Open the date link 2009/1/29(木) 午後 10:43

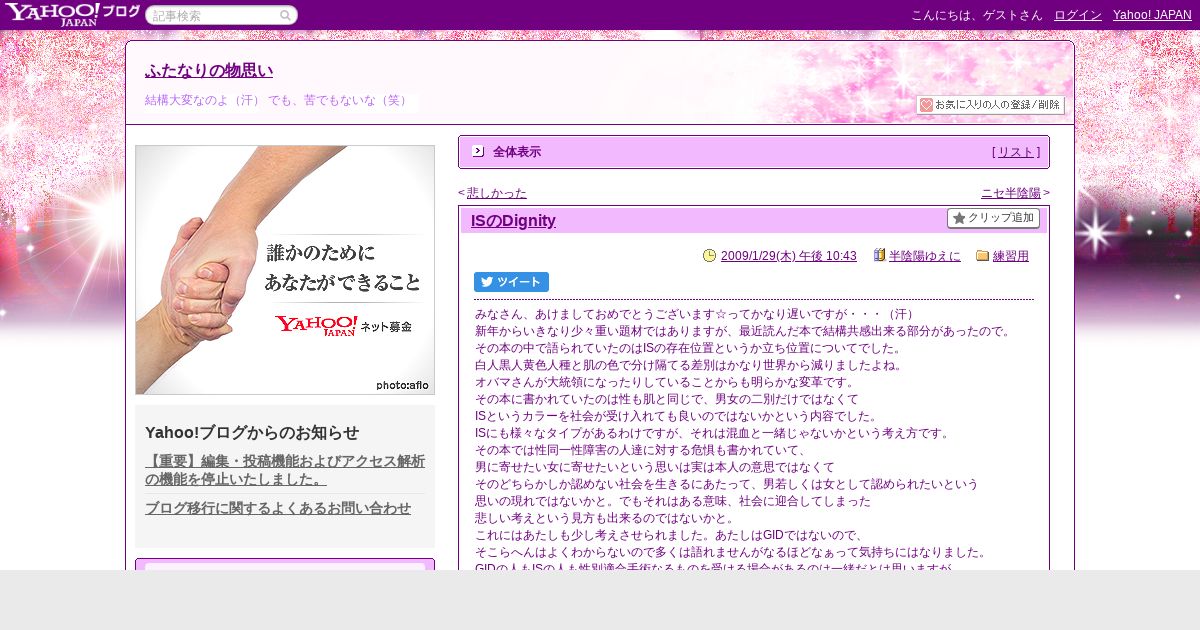pos(788,256)
